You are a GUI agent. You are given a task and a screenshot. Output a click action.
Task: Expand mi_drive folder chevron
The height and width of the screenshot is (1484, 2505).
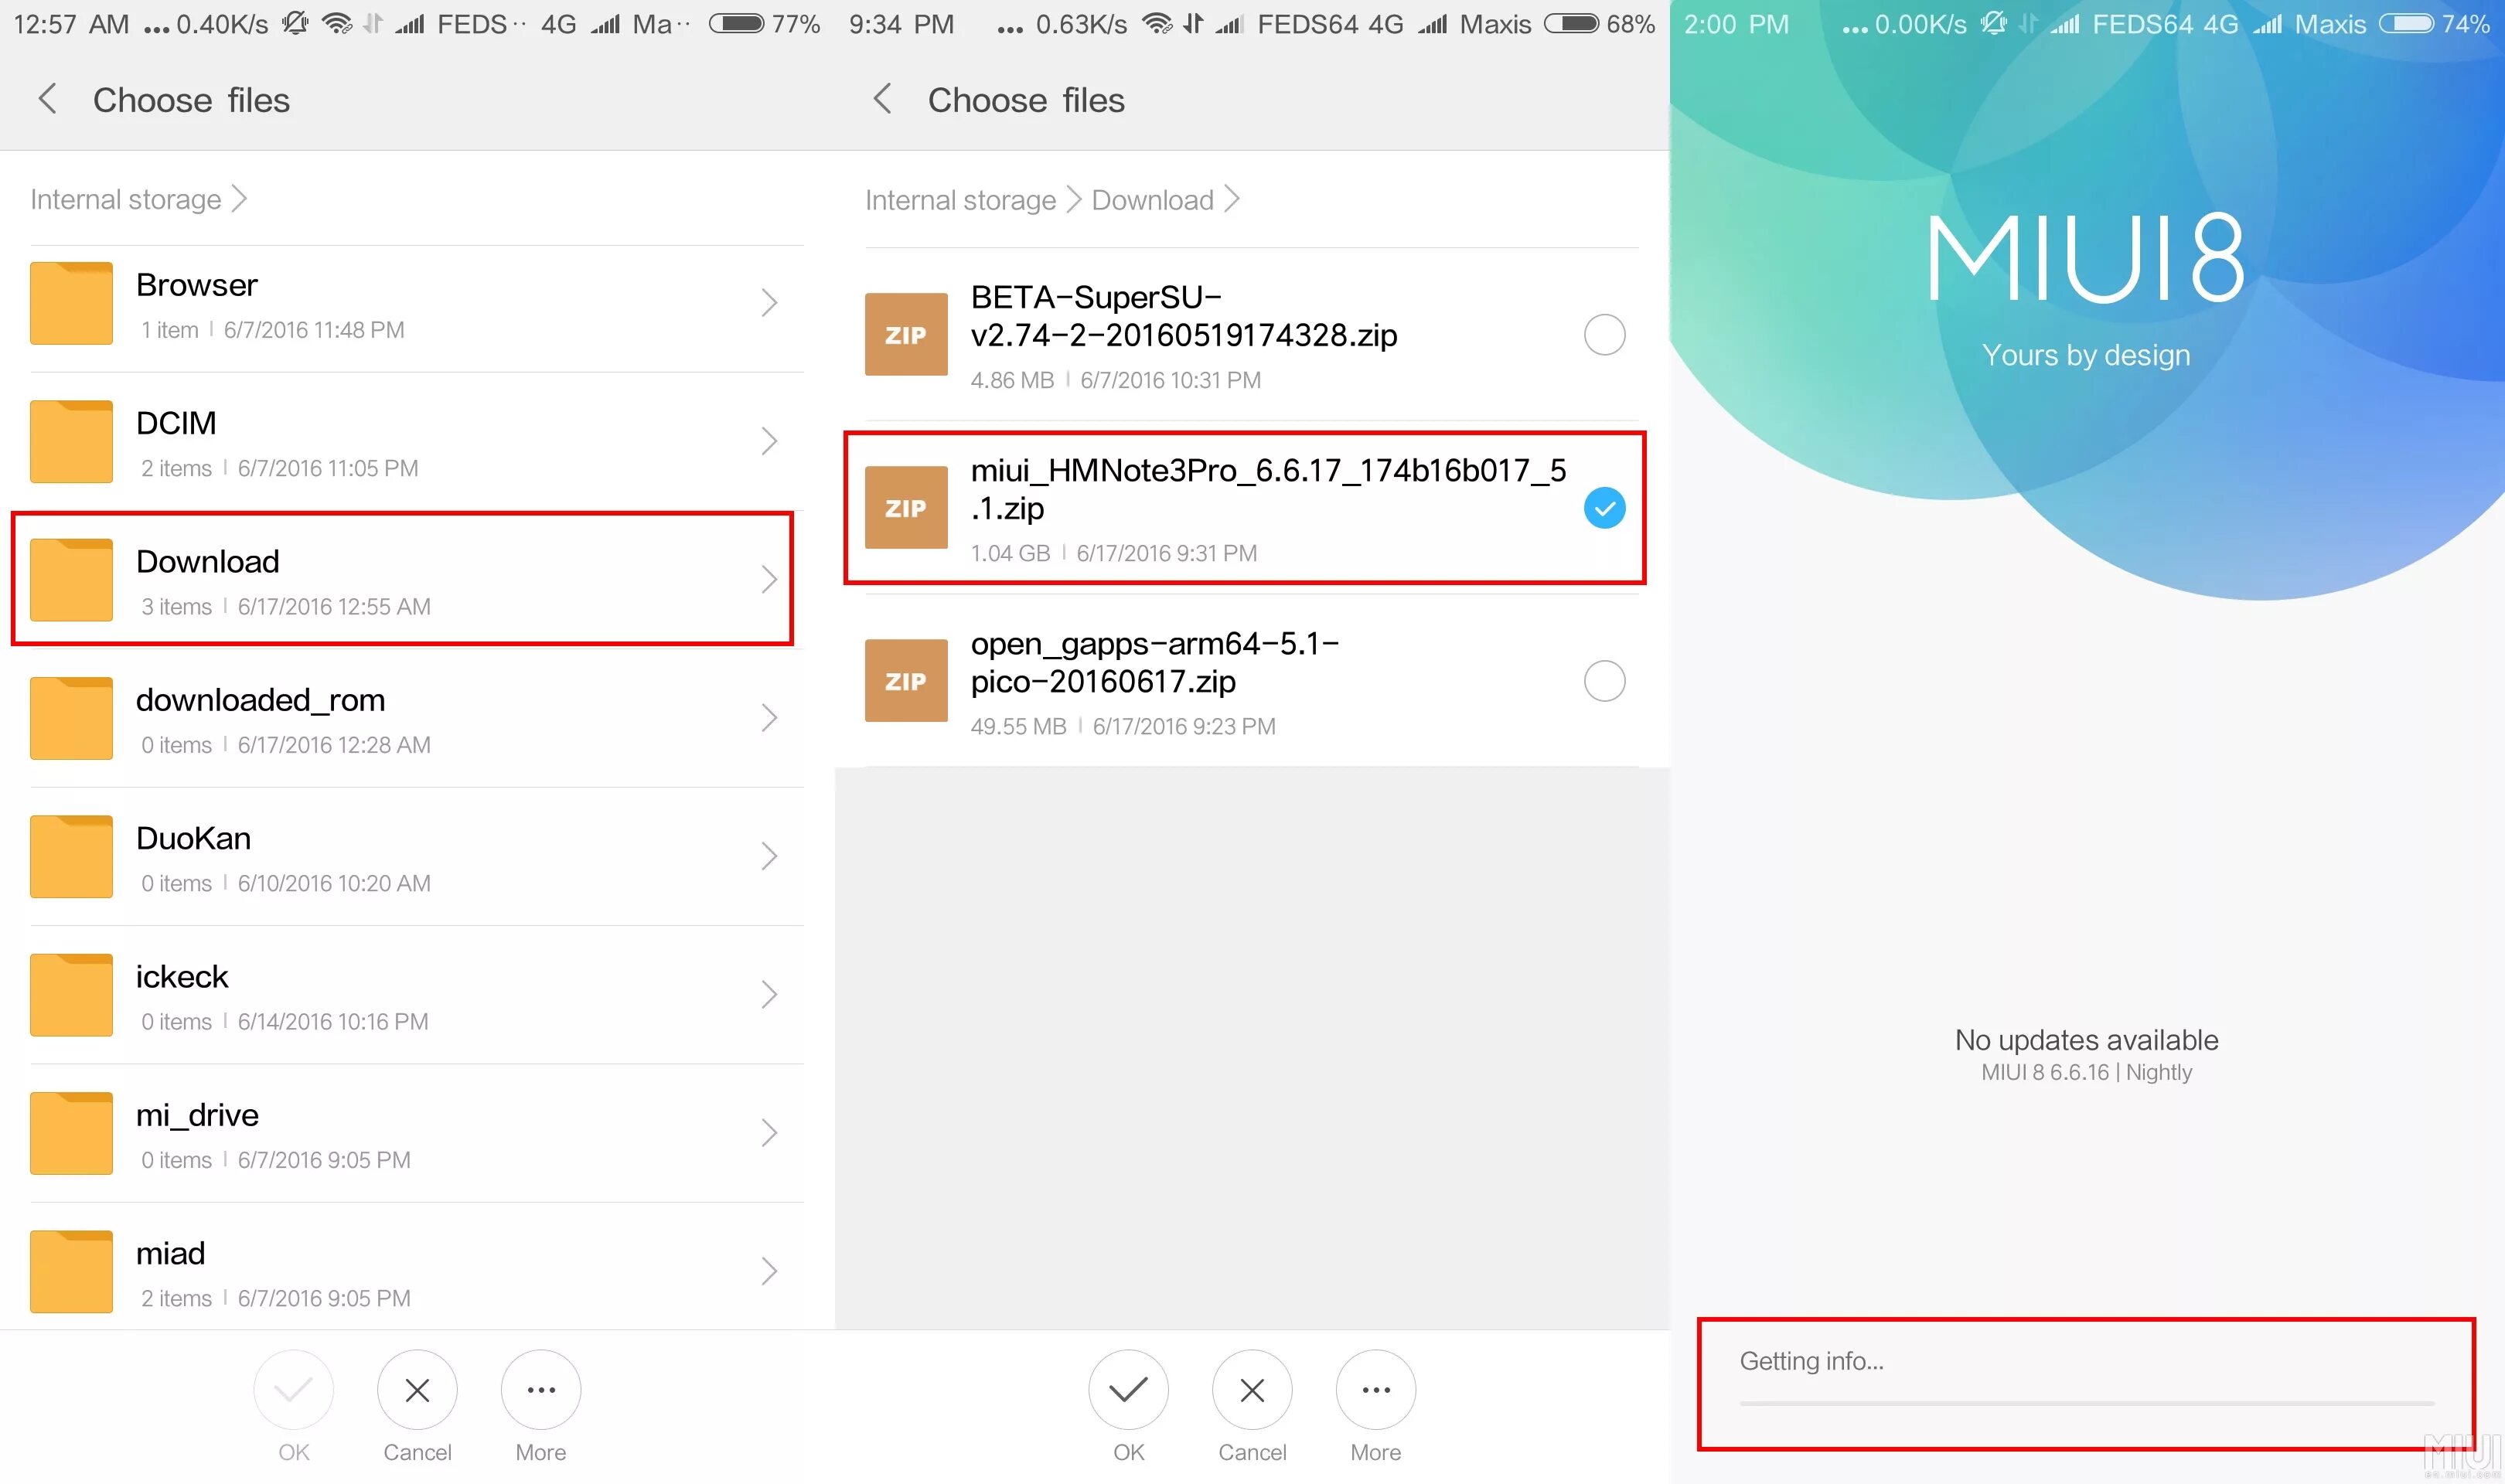(x=769, y=1133)
